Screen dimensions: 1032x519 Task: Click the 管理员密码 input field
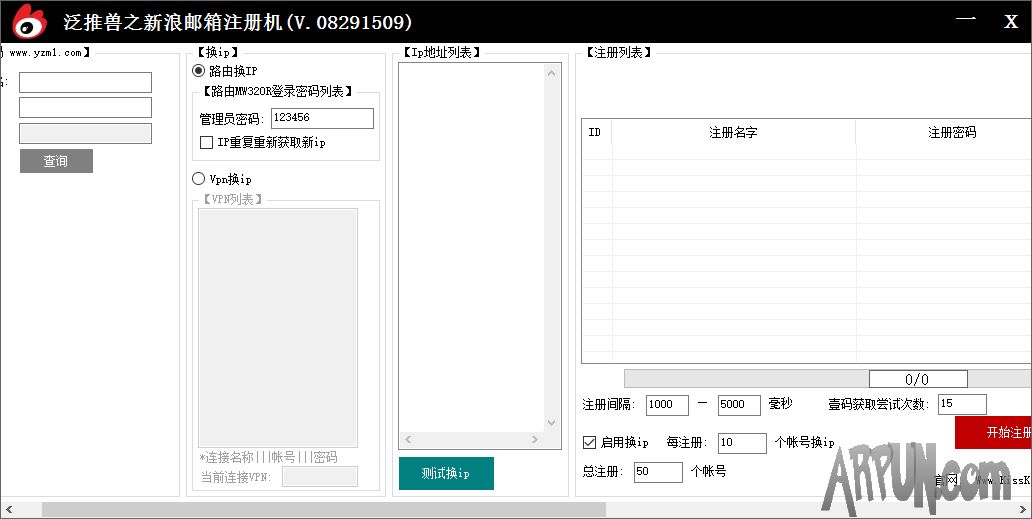coord(322,118)
